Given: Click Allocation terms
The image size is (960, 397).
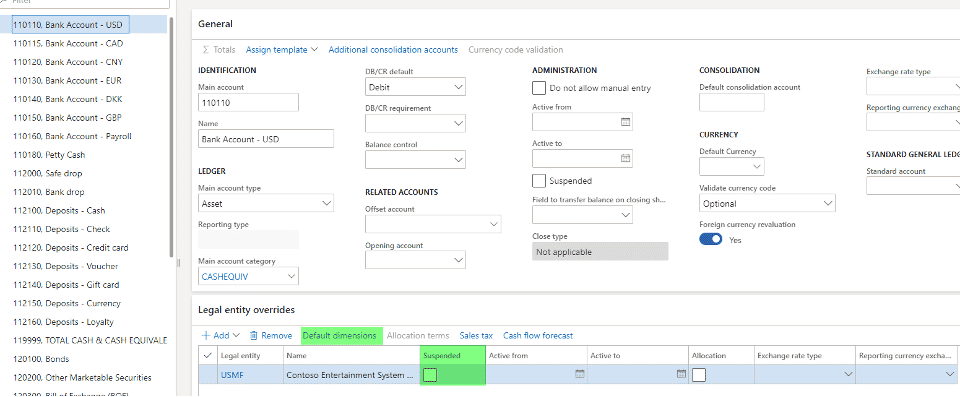Looking at the screenshot, I should click(418, 335).
